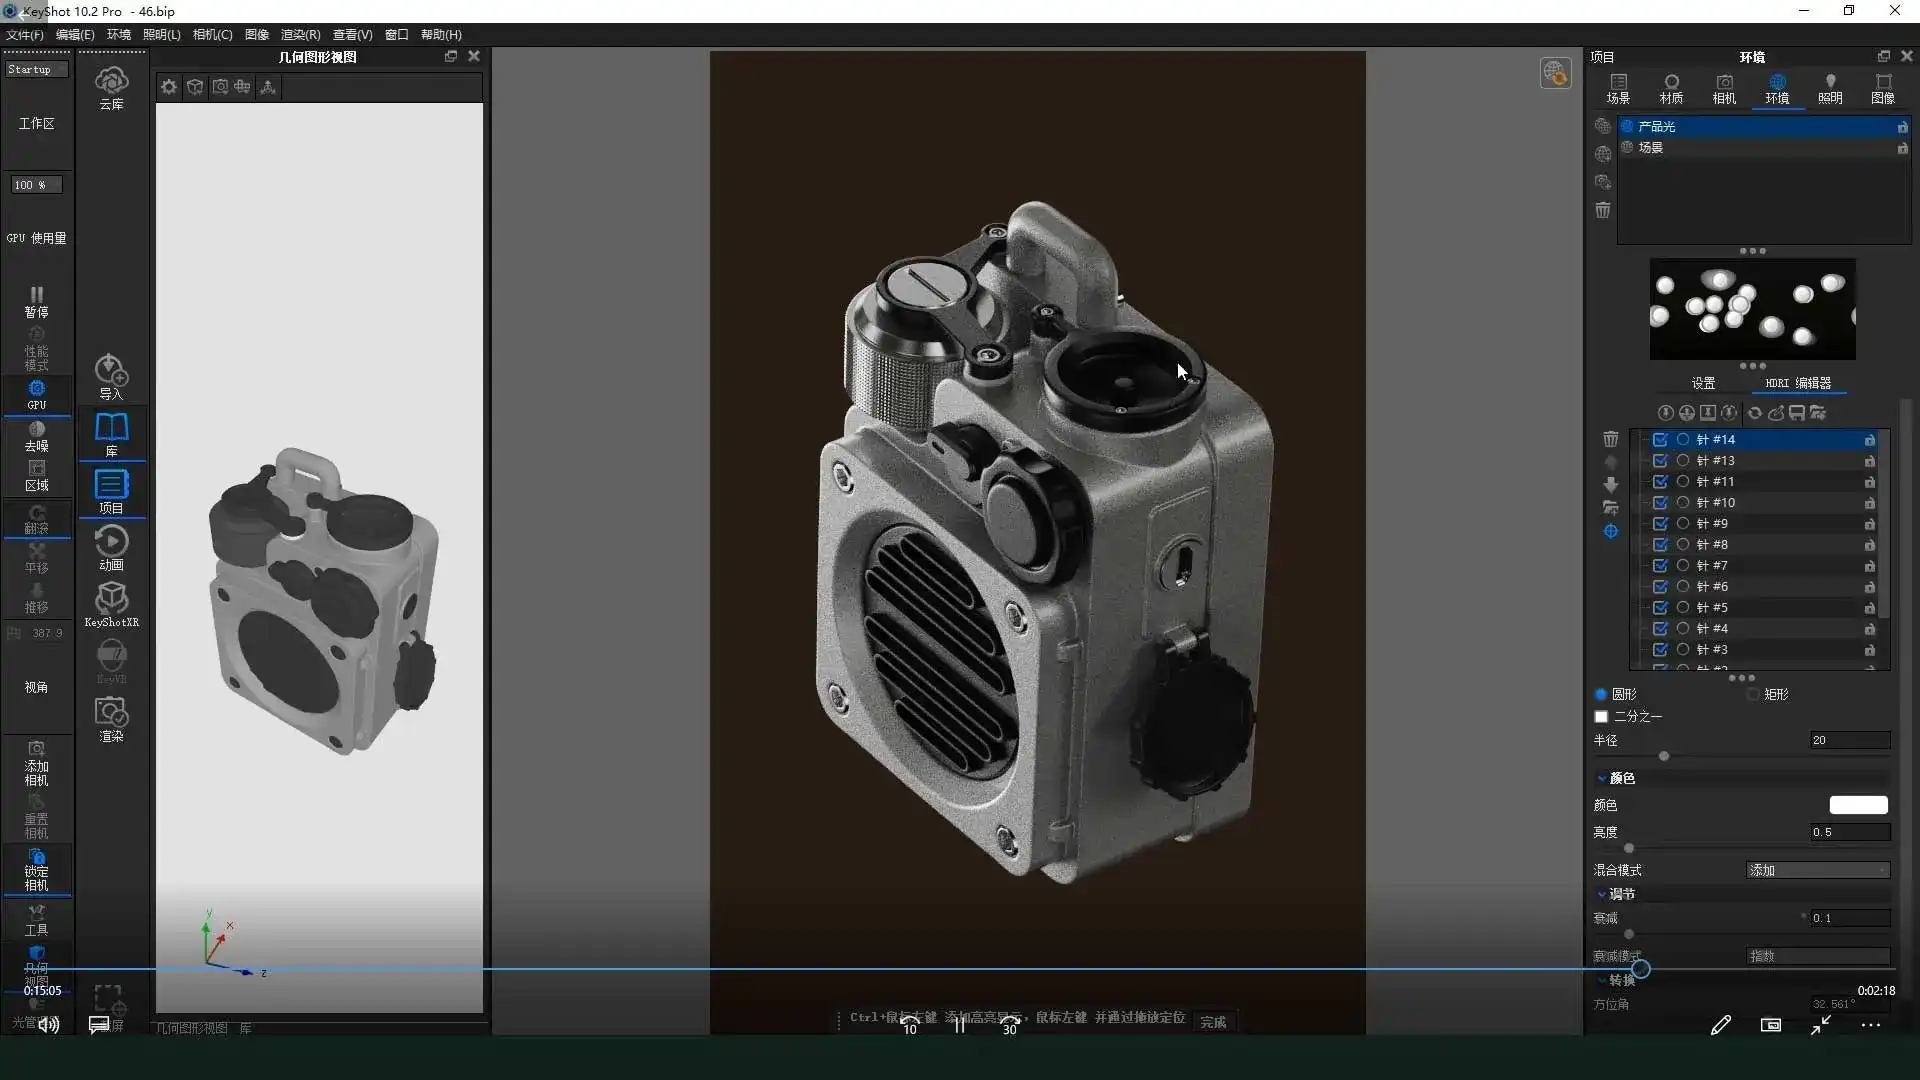The image size is (1920, 1080).
Task: Open the Cloud Library (云库) icon
Action: (x=111, y=87)
